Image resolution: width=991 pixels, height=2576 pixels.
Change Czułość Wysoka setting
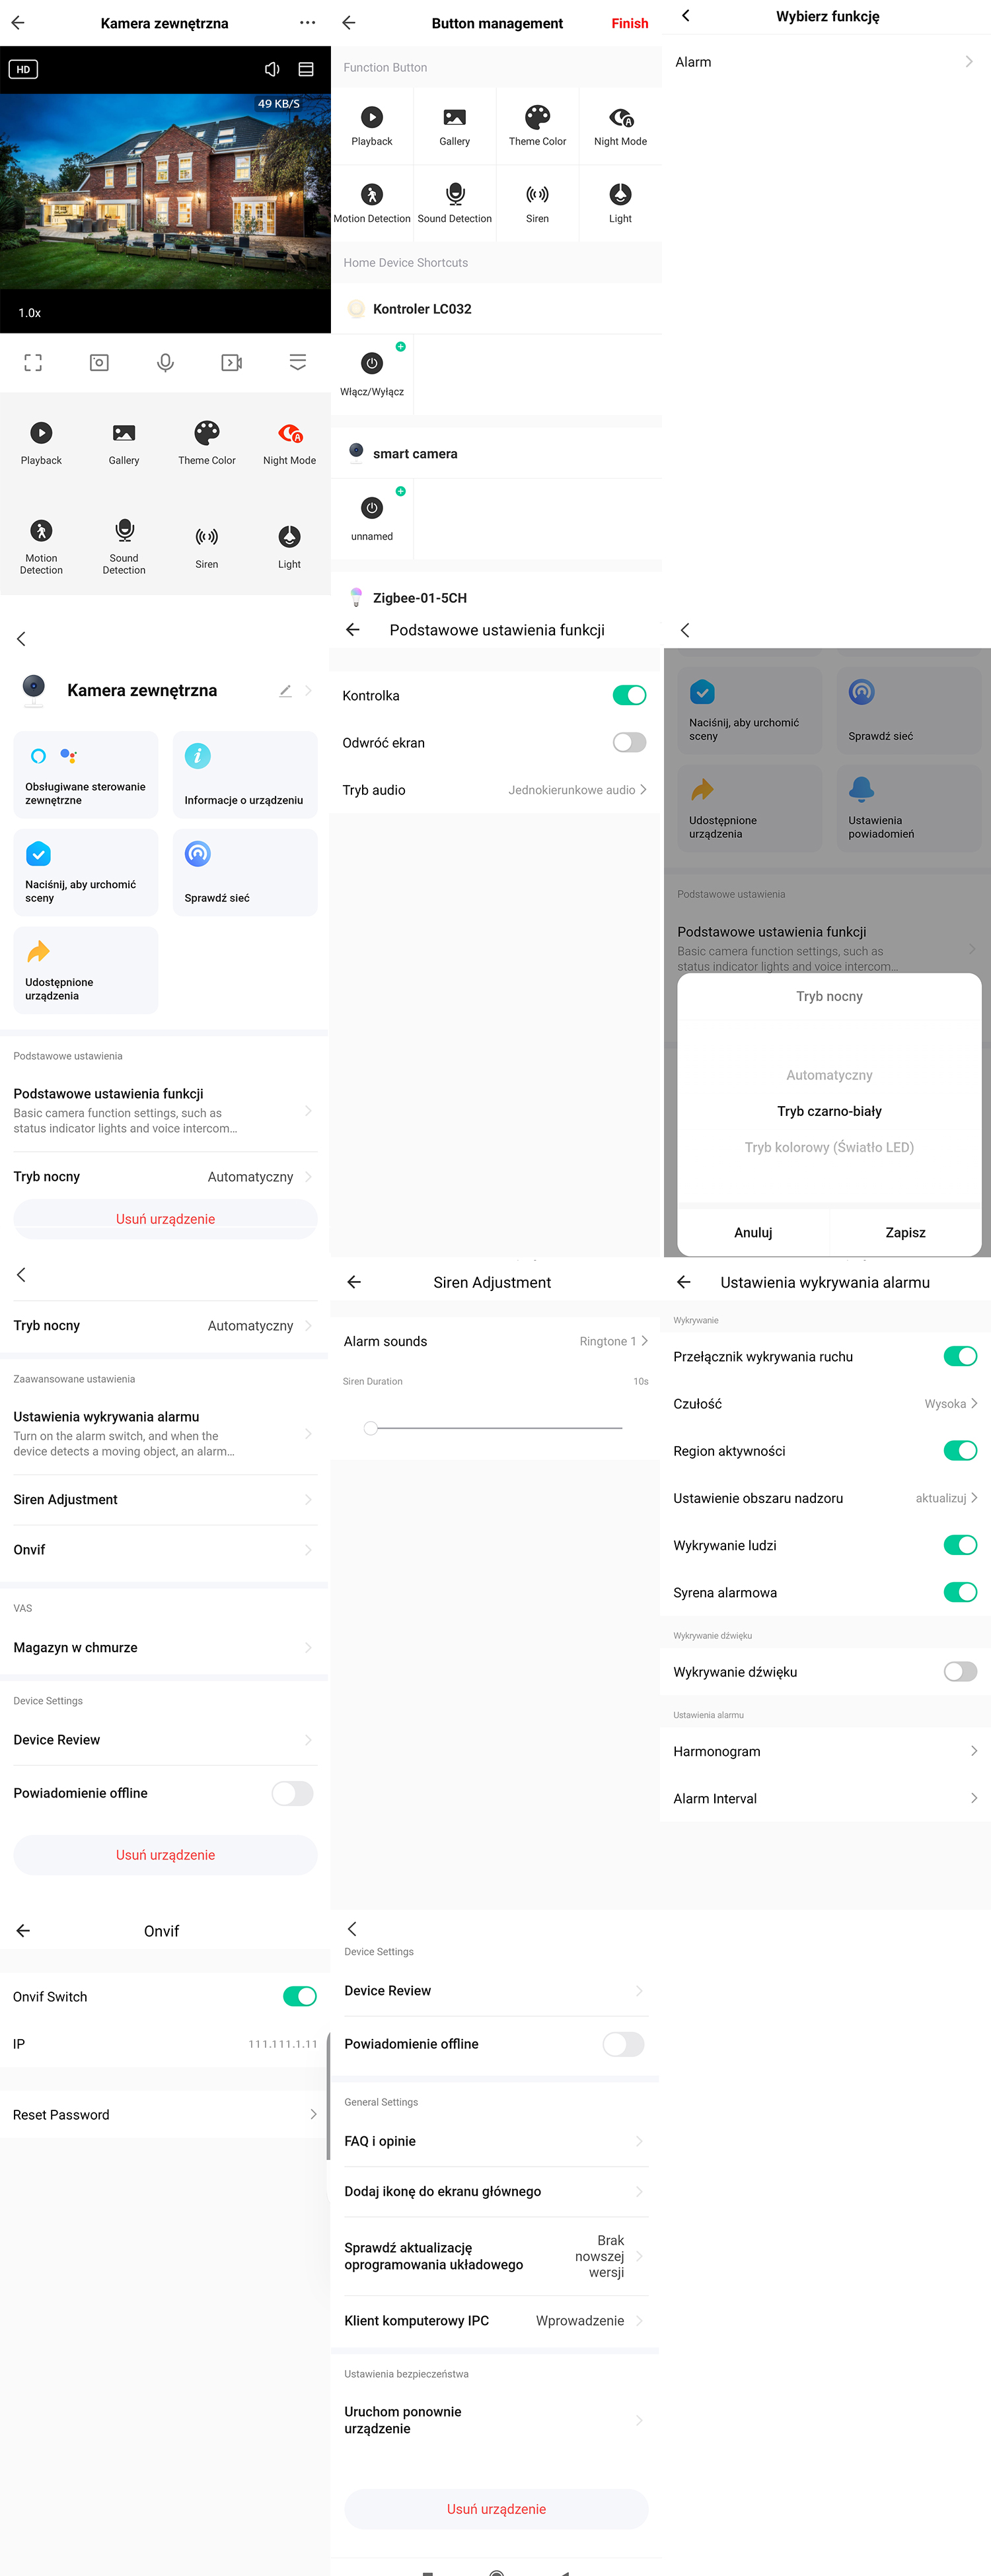pyautogui.click(x=825, y=1403)
